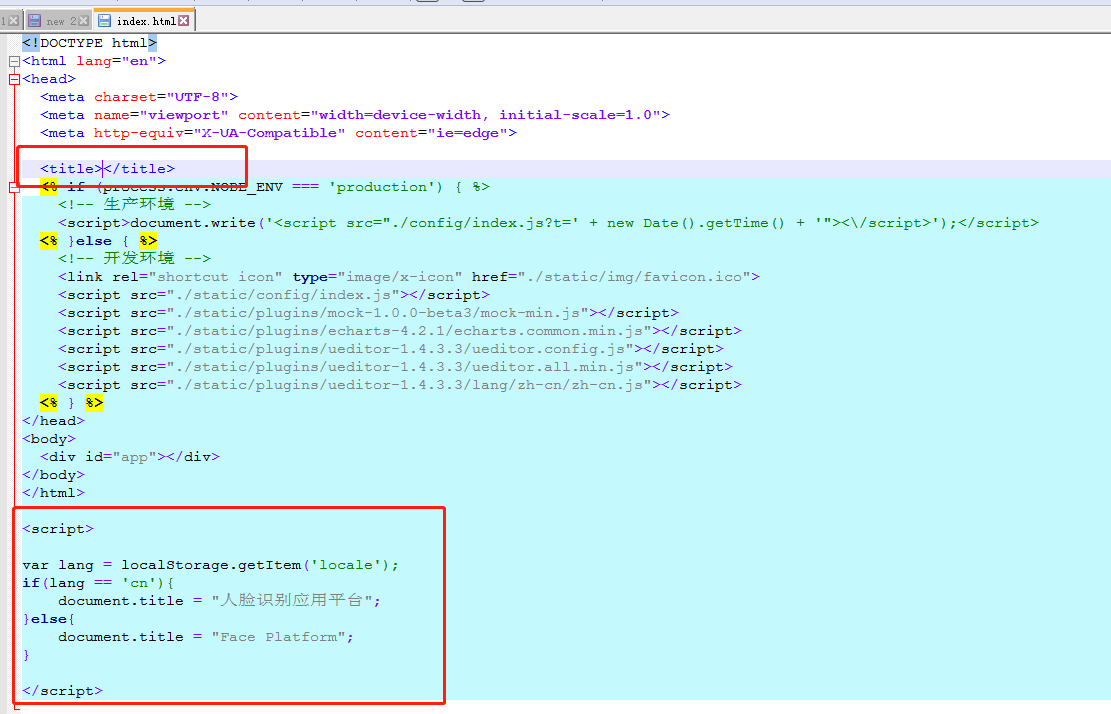Screen dimensions: 1111x714
Task: Click the 'mock-min.js' script source line
Action: click(x=368, y=313)
